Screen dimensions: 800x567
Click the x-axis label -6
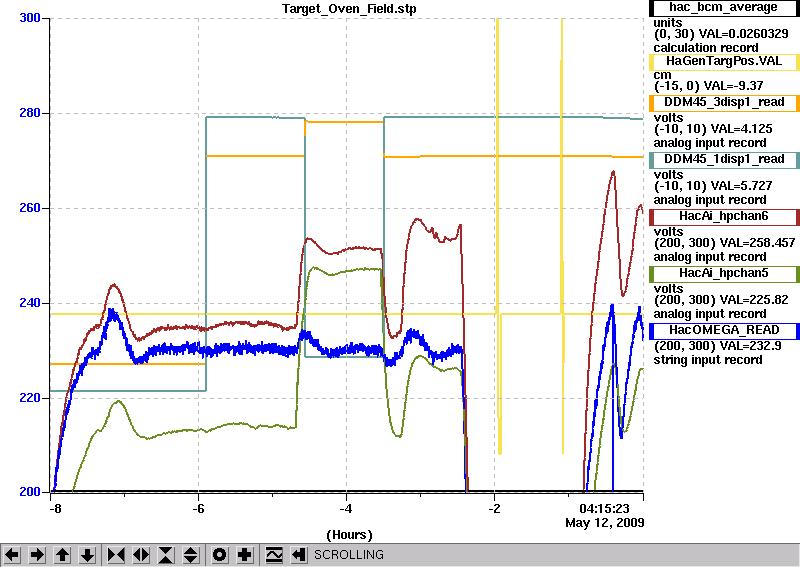[x=198, y=509]
